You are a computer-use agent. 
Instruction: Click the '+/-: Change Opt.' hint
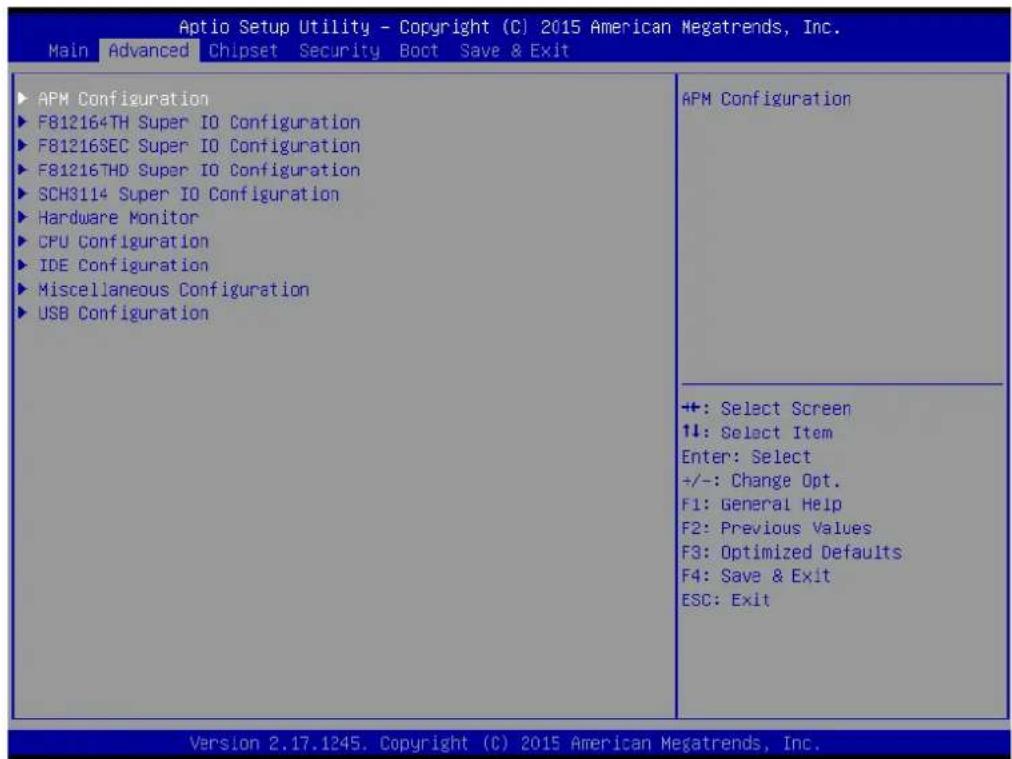point(762,480)
